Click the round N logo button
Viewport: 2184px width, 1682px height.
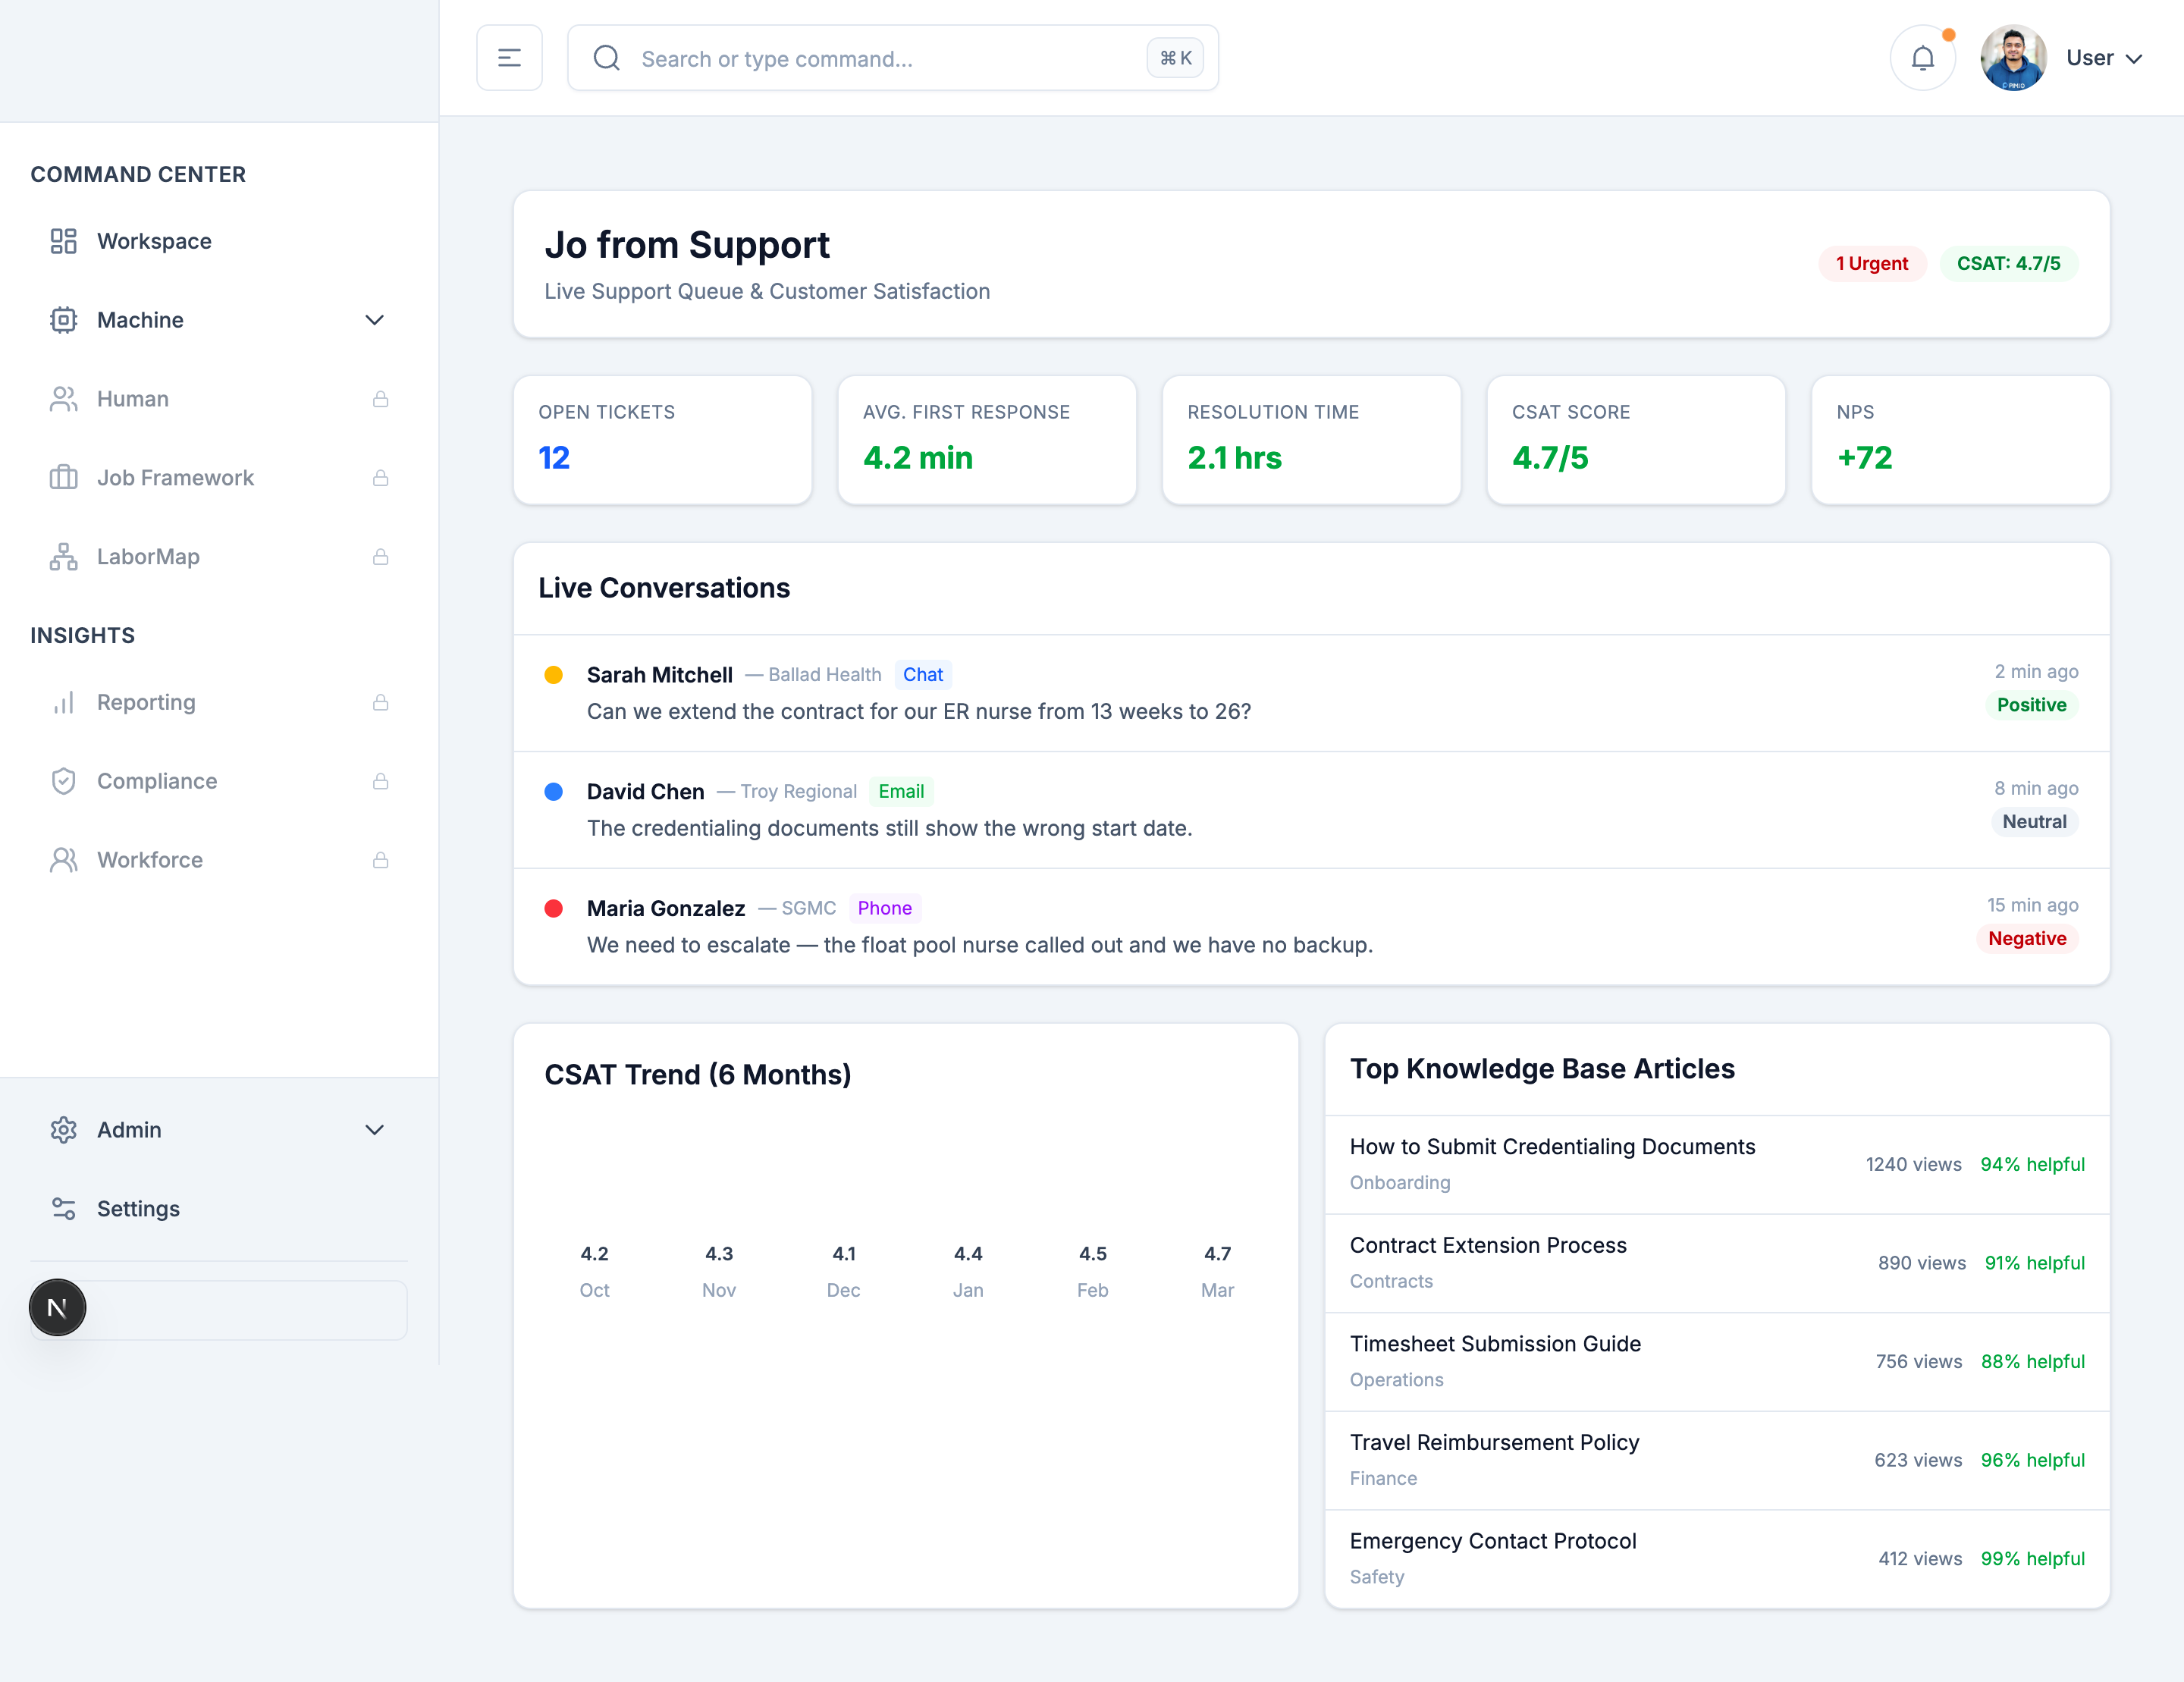[x=57, y=1307]
